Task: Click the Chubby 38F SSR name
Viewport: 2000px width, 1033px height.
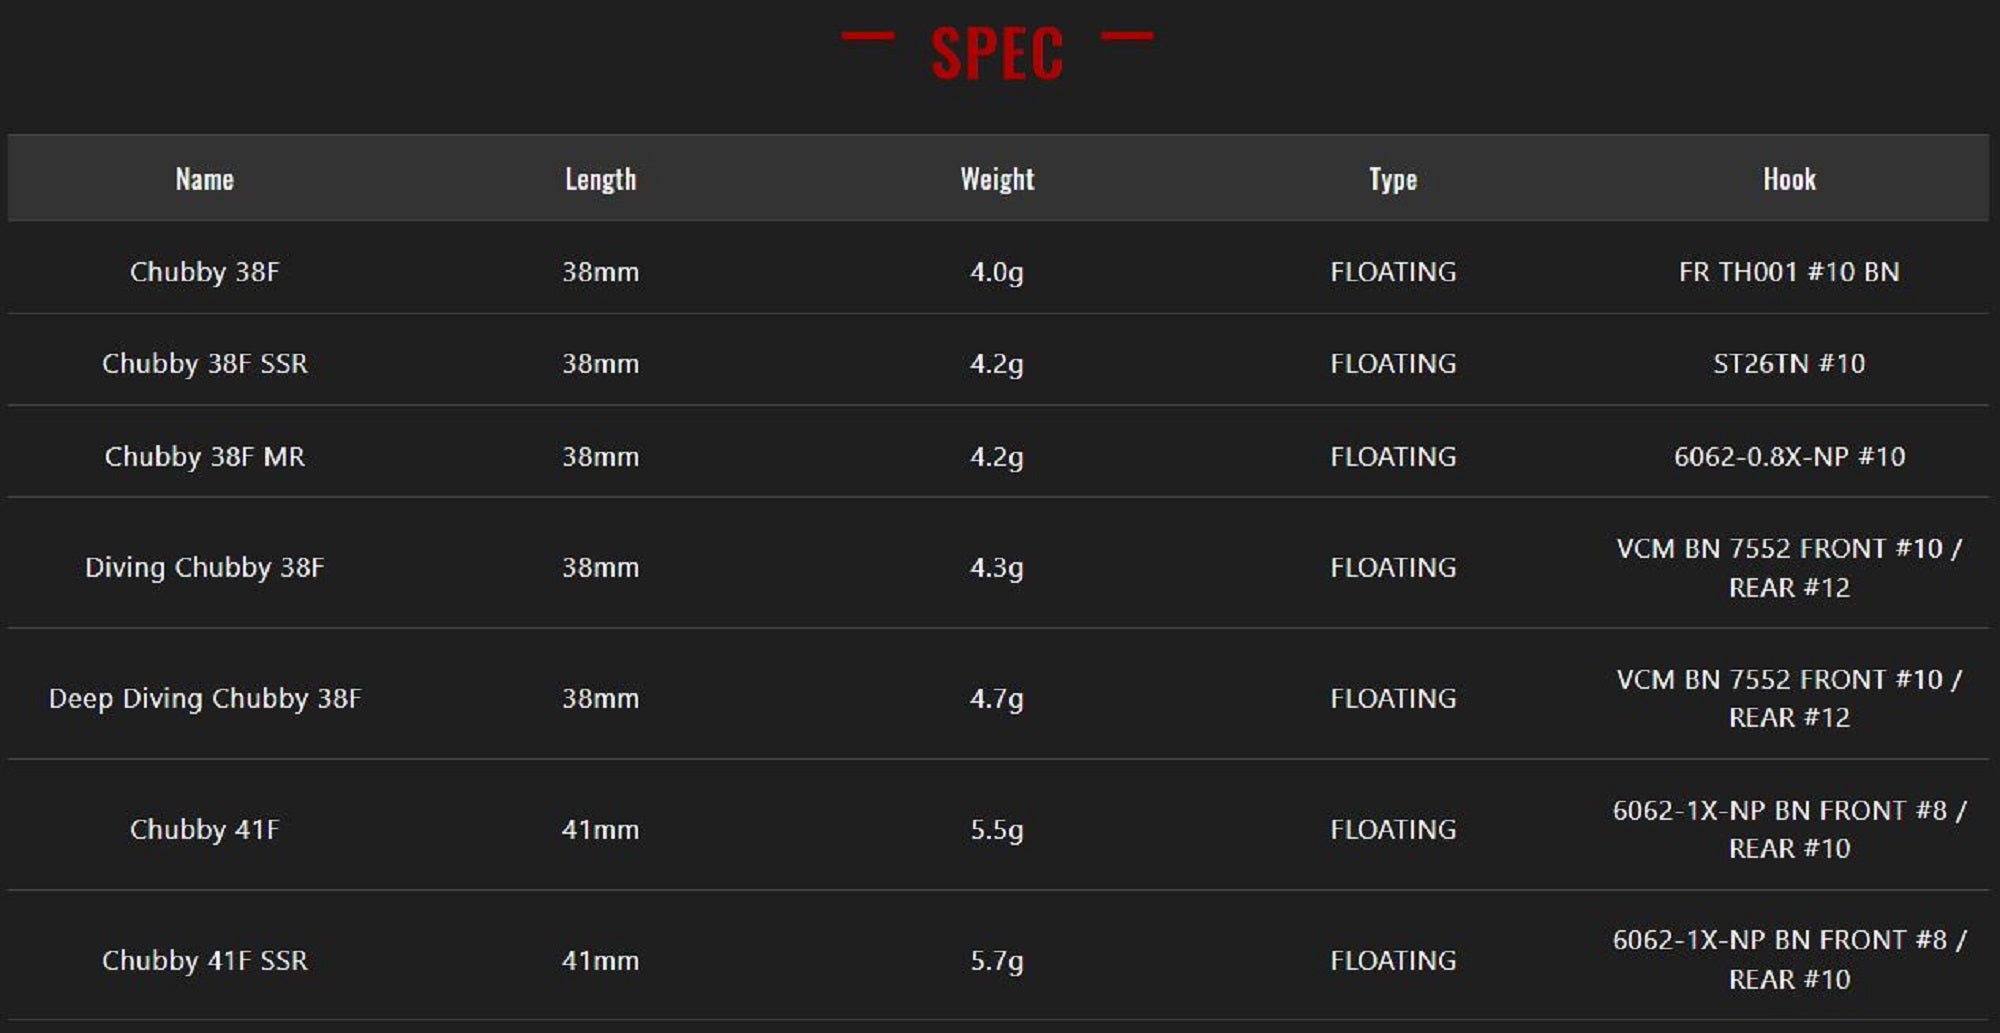Action: click(204, 364)
